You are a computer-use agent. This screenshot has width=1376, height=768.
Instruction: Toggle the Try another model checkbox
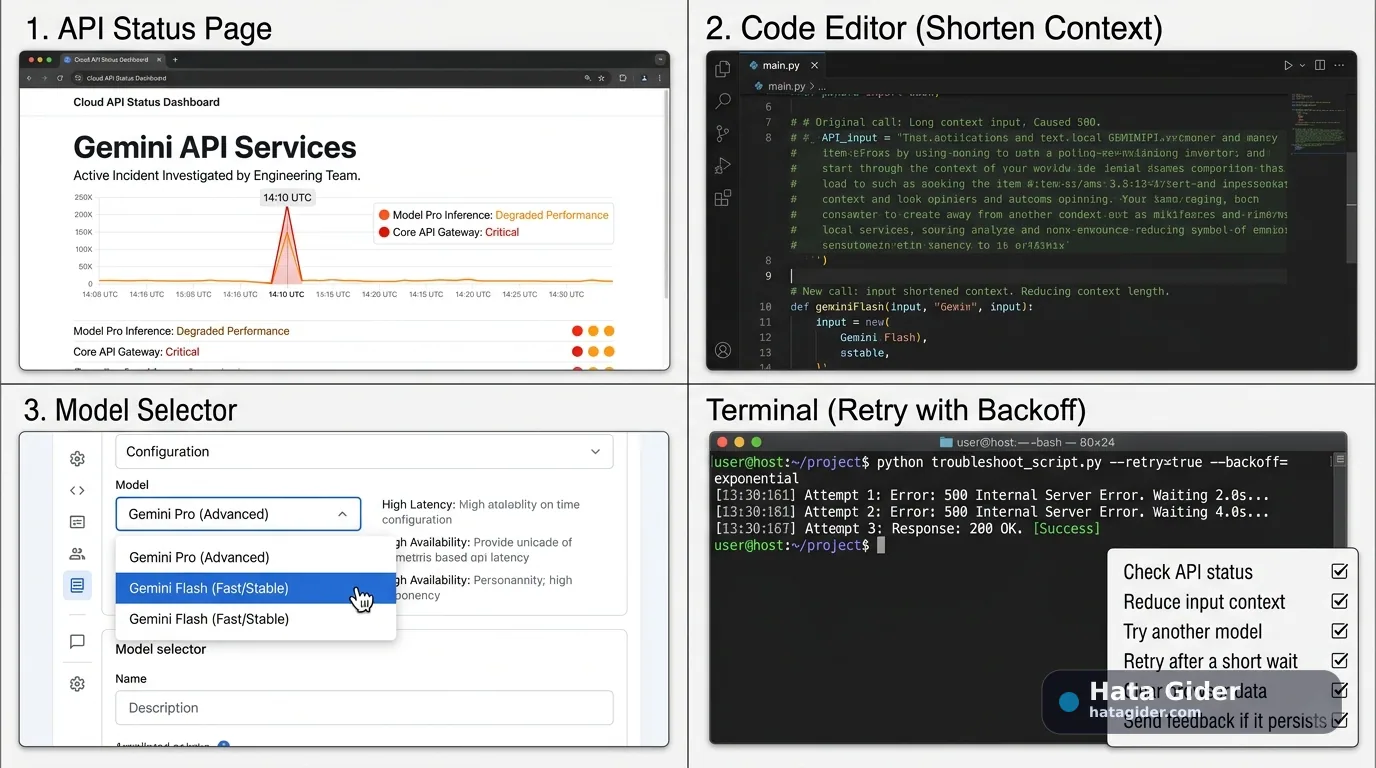click(1339, 632)
